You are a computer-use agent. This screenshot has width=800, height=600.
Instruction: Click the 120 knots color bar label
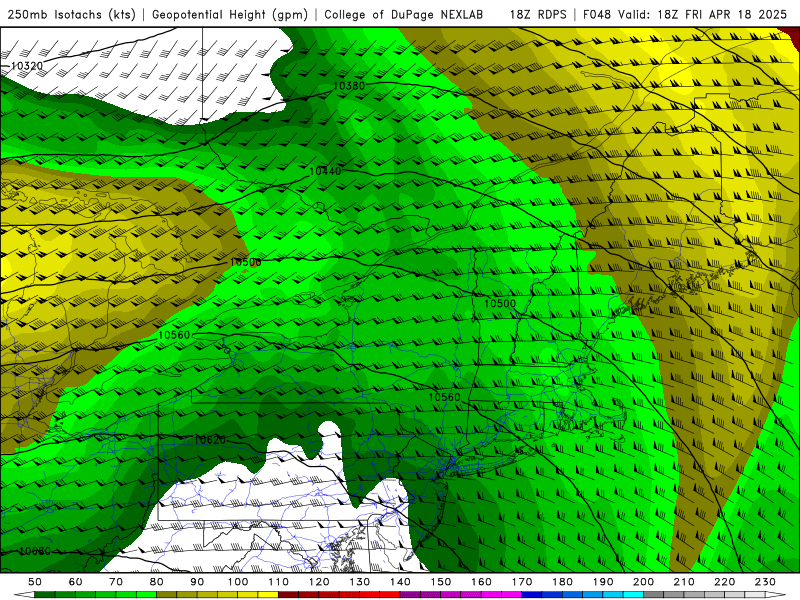(319, 582)
